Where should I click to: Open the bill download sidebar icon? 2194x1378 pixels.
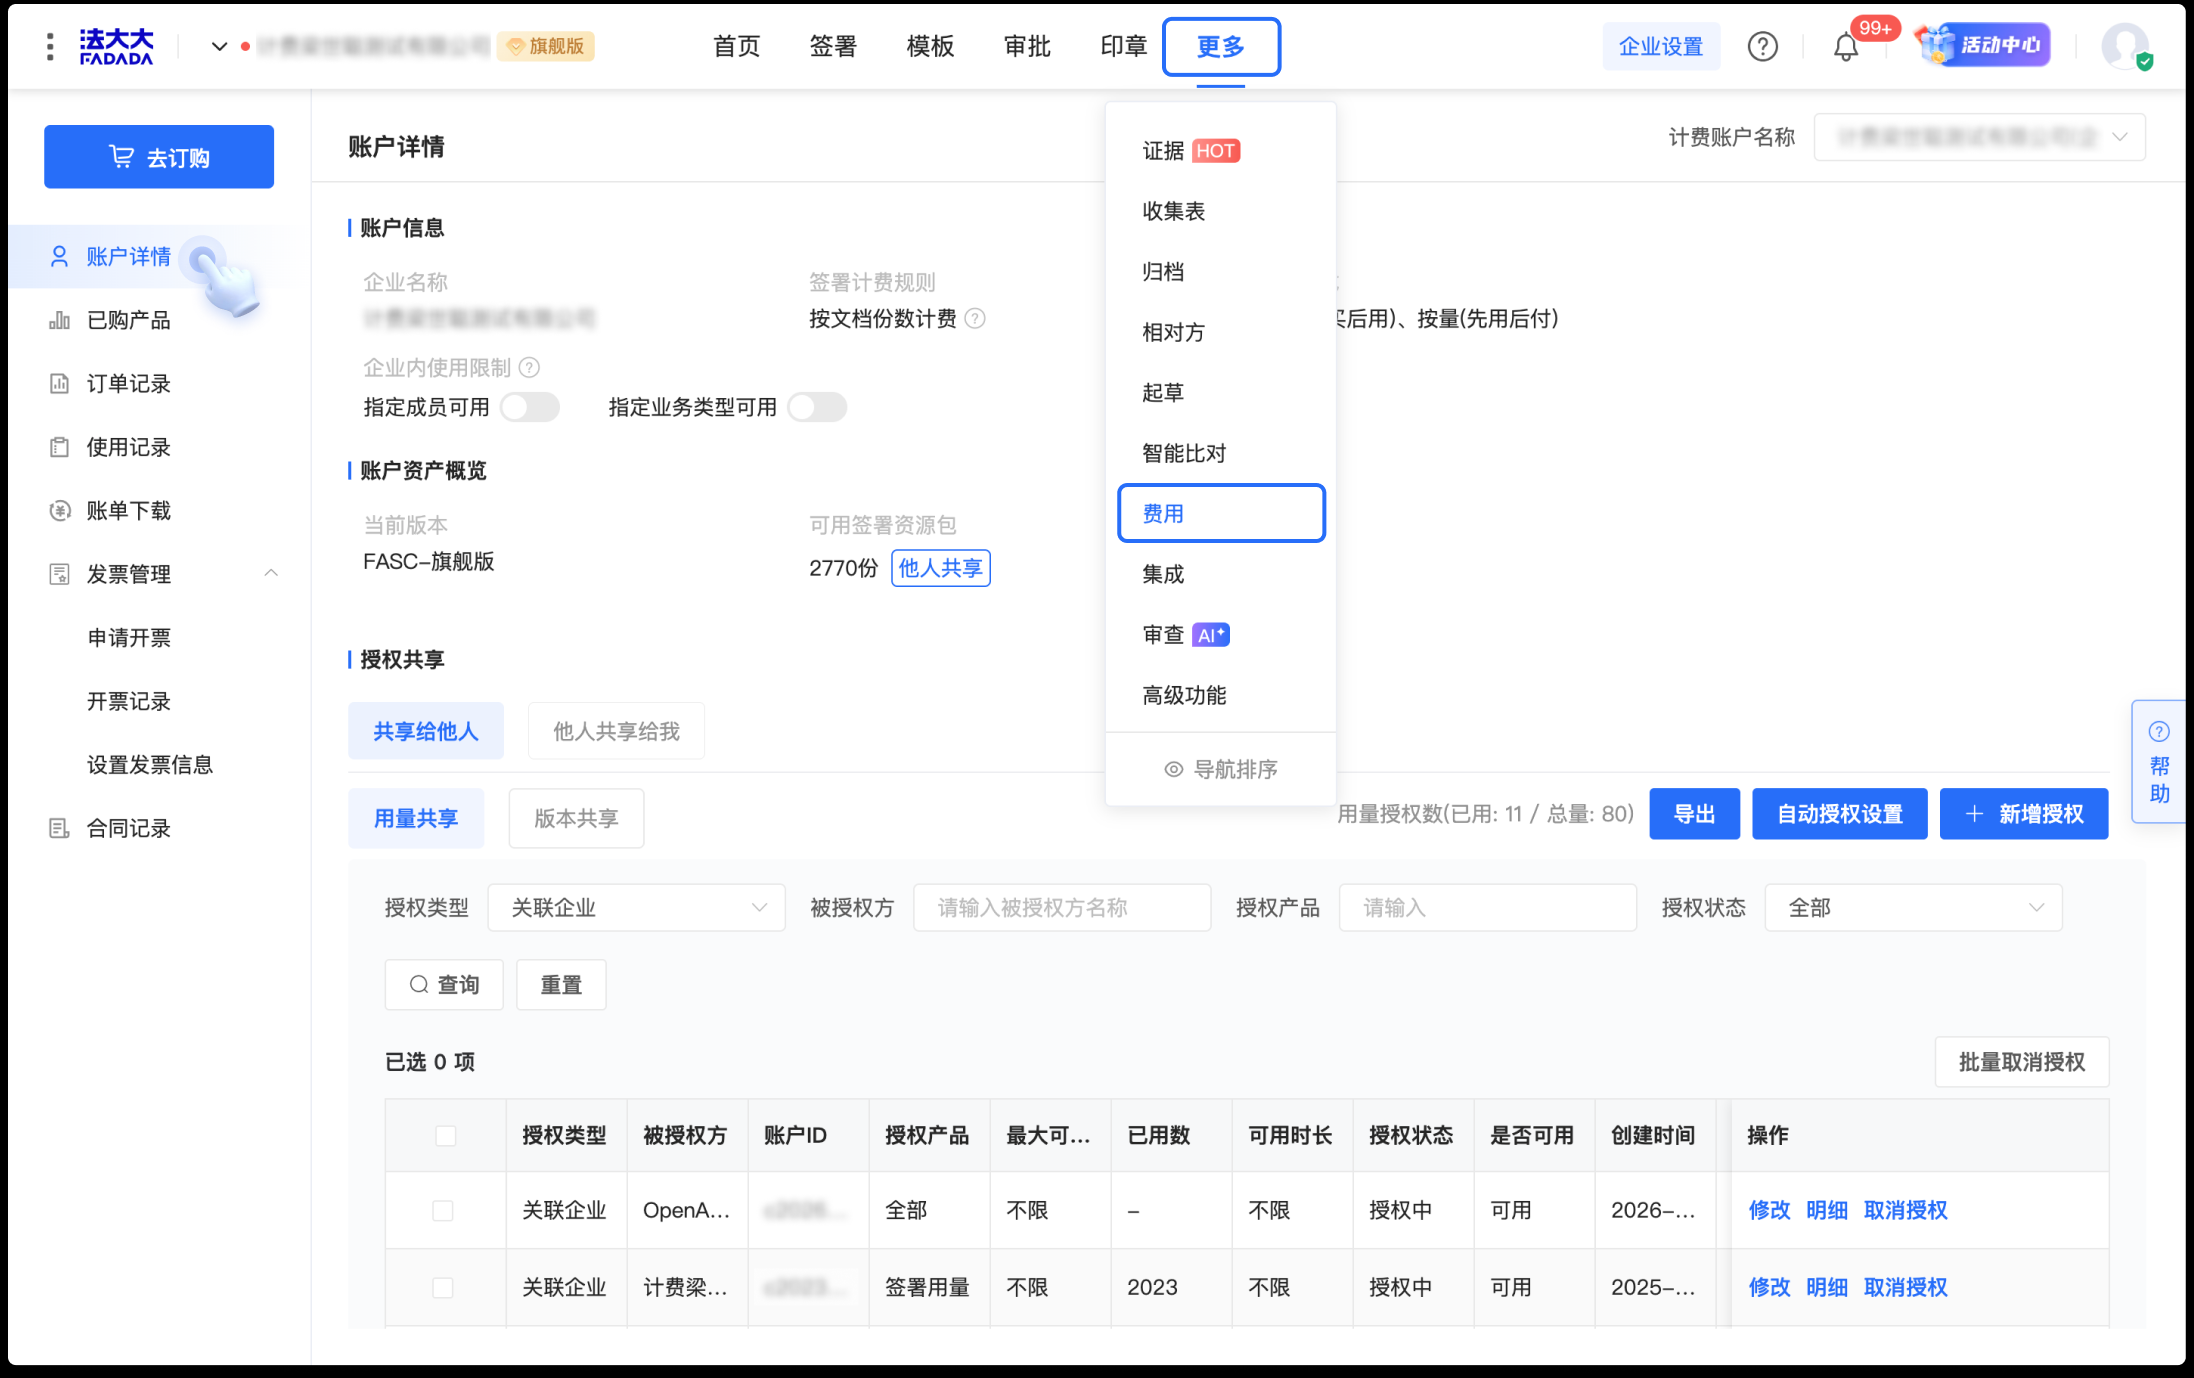coord(60,511)
